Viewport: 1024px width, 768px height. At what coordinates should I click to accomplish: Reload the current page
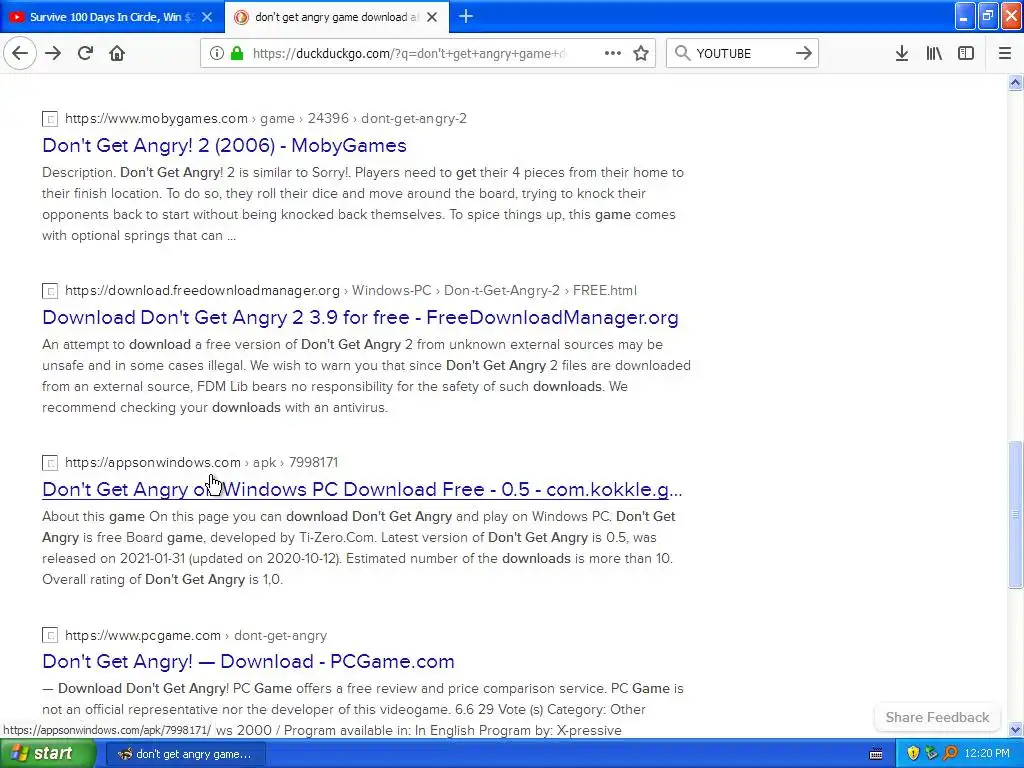pyautogui.click(x=85, y=53)
